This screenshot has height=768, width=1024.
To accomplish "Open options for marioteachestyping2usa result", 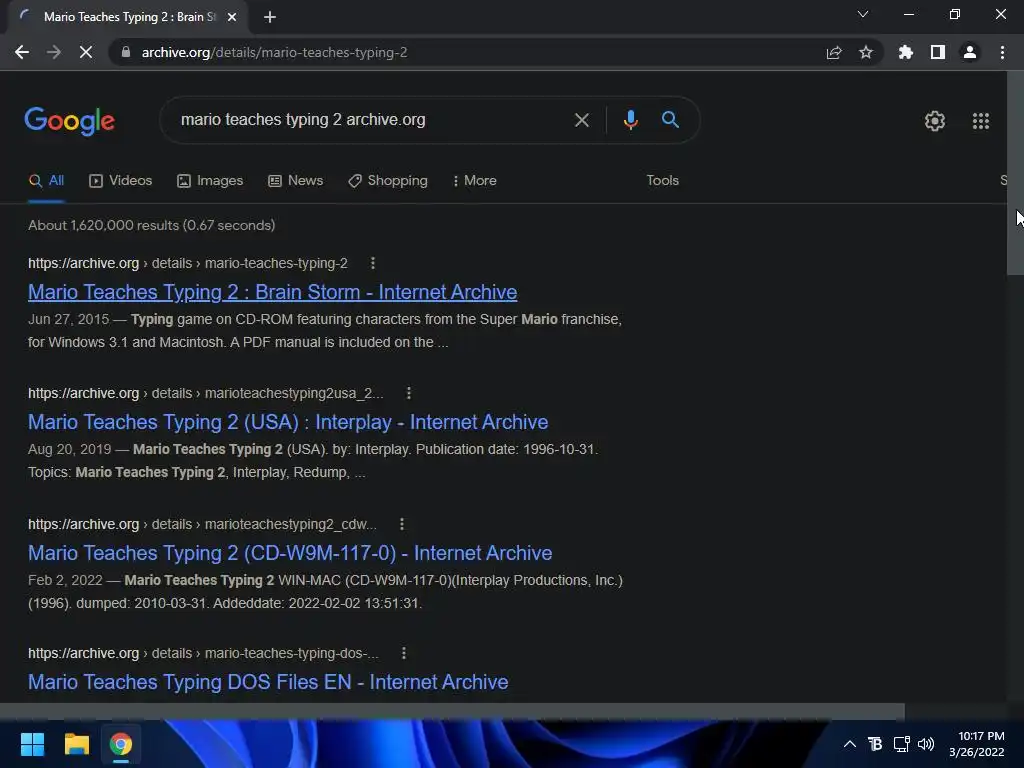I will point(408,393).
